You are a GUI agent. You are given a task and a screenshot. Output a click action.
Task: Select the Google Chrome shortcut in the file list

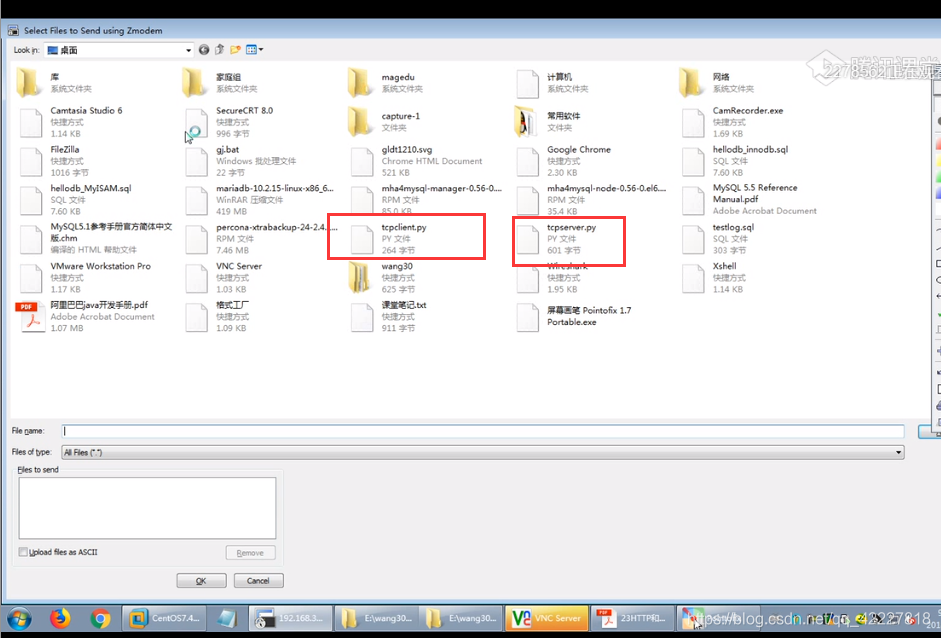point(564,161)
